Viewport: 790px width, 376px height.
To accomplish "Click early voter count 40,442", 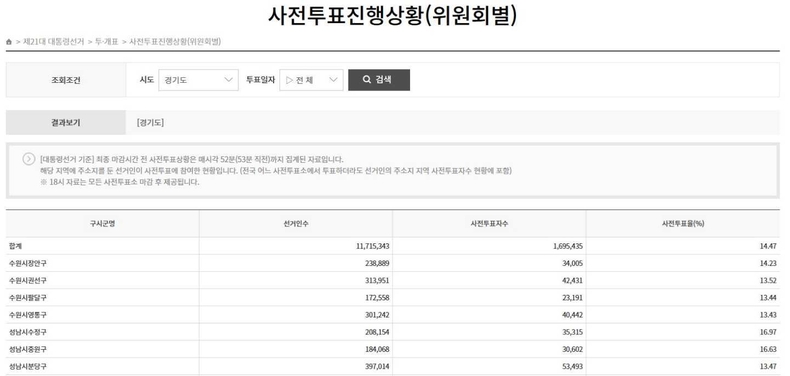I will (x=572, y=315).
